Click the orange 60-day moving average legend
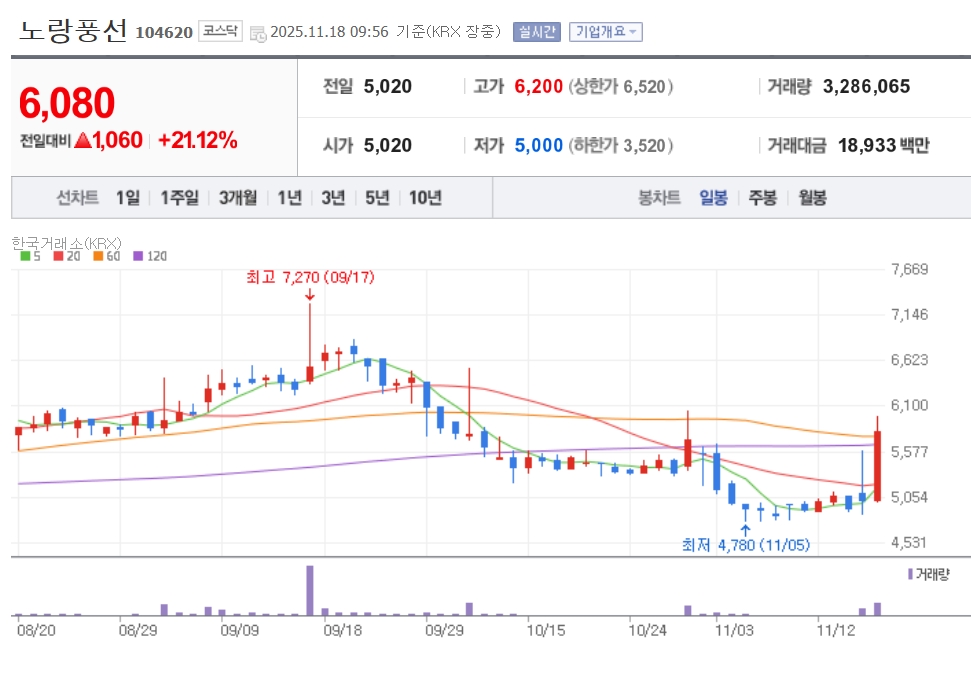 (x=105, y=256)
